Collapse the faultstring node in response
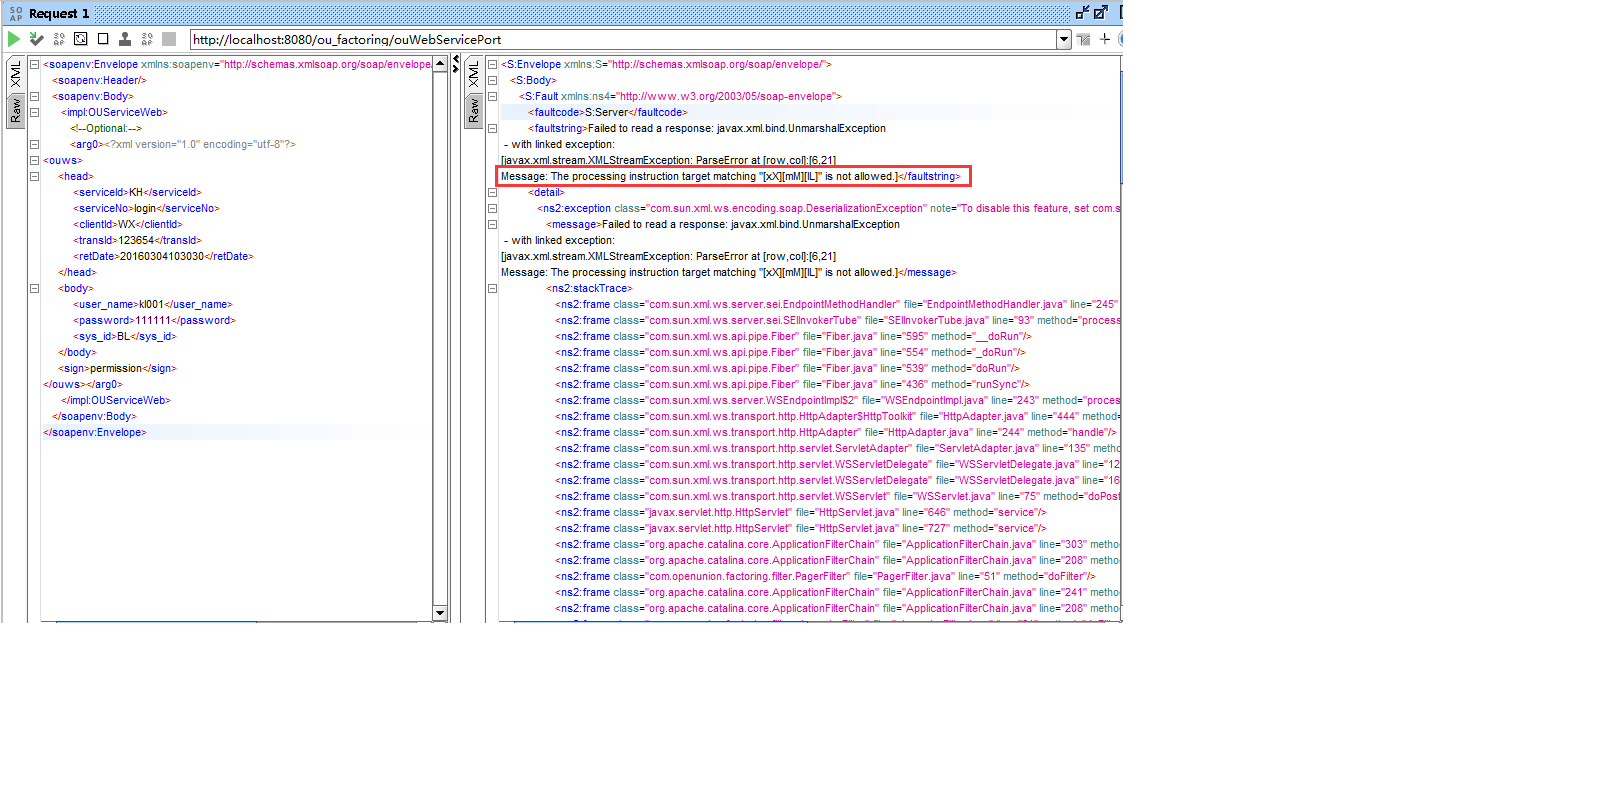Image resolution: width=1600 pixels, height=798 pixels. (492, 128)
